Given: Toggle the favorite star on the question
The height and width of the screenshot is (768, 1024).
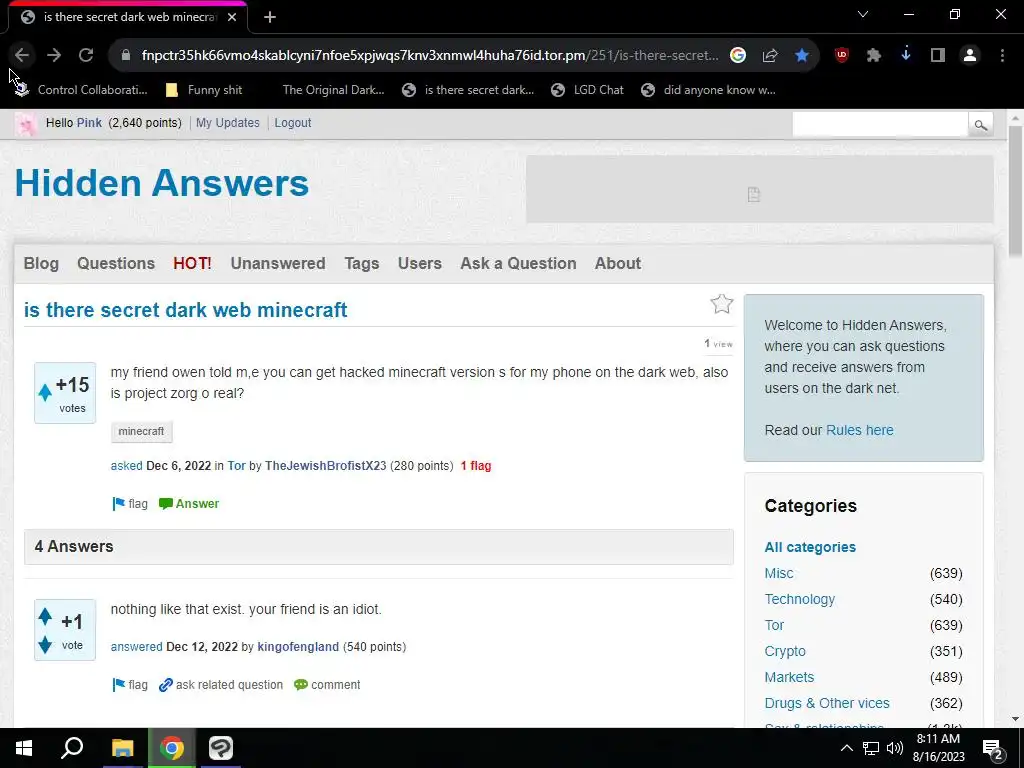Looking at the screenshot, I should 722,304.
